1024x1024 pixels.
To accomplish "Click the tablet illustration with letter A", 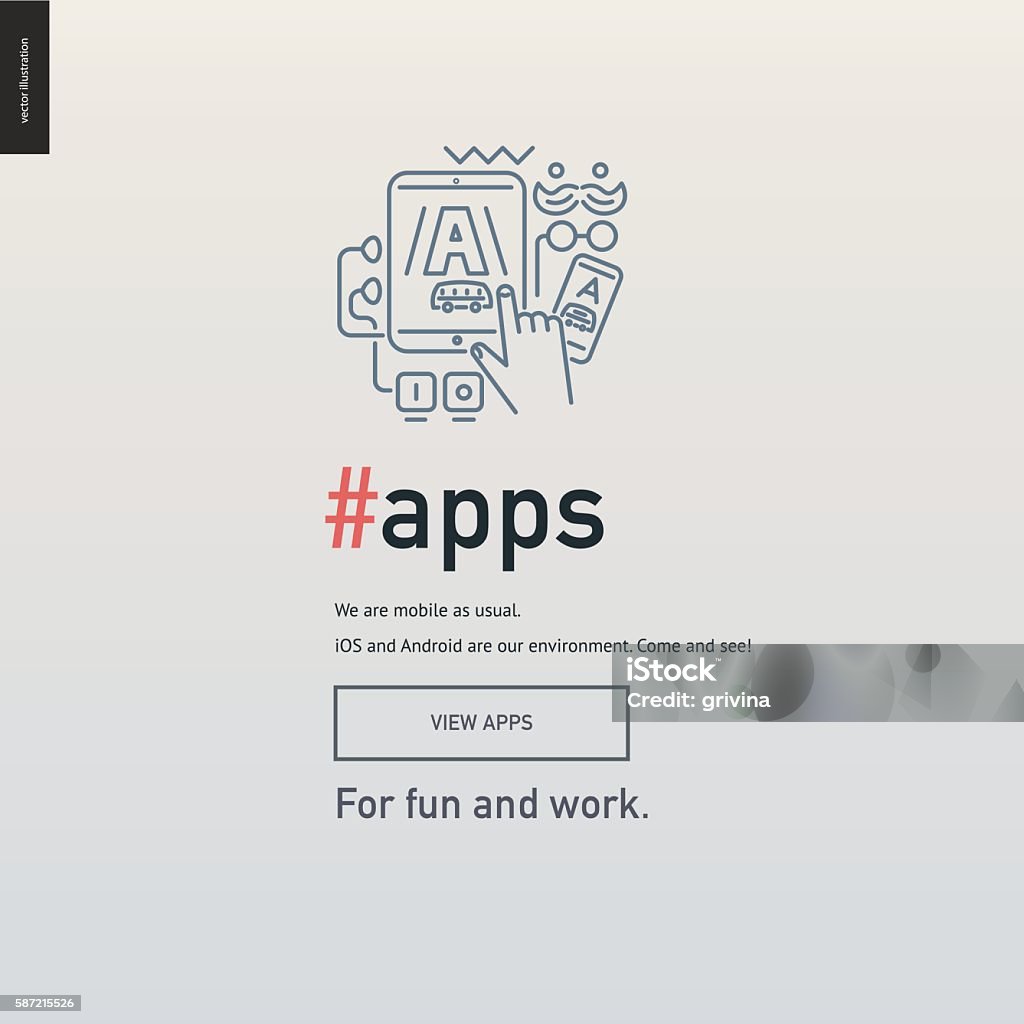I will click(456, 261).
